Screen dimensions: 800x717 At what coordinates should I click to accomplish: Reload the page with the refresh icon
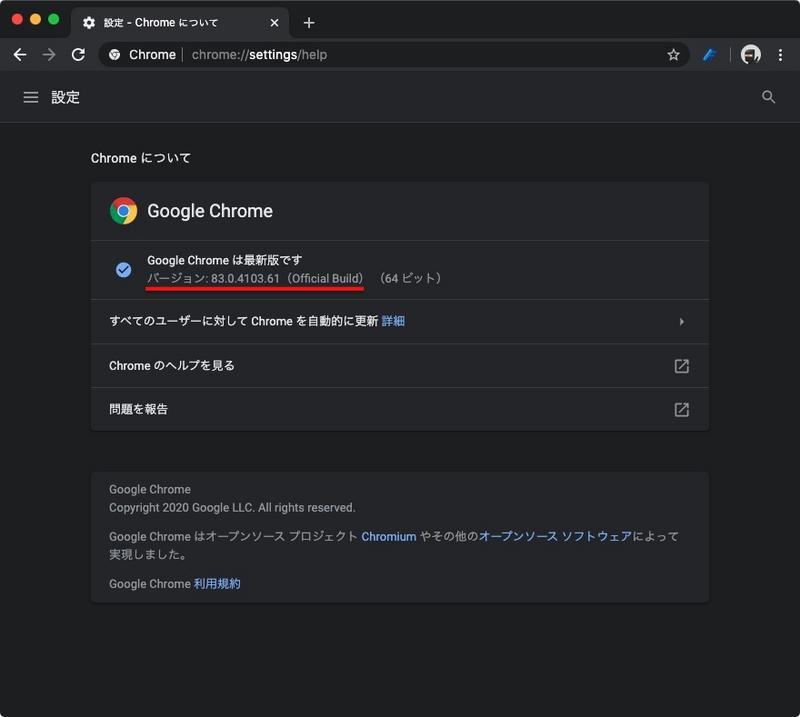[78, 55]
